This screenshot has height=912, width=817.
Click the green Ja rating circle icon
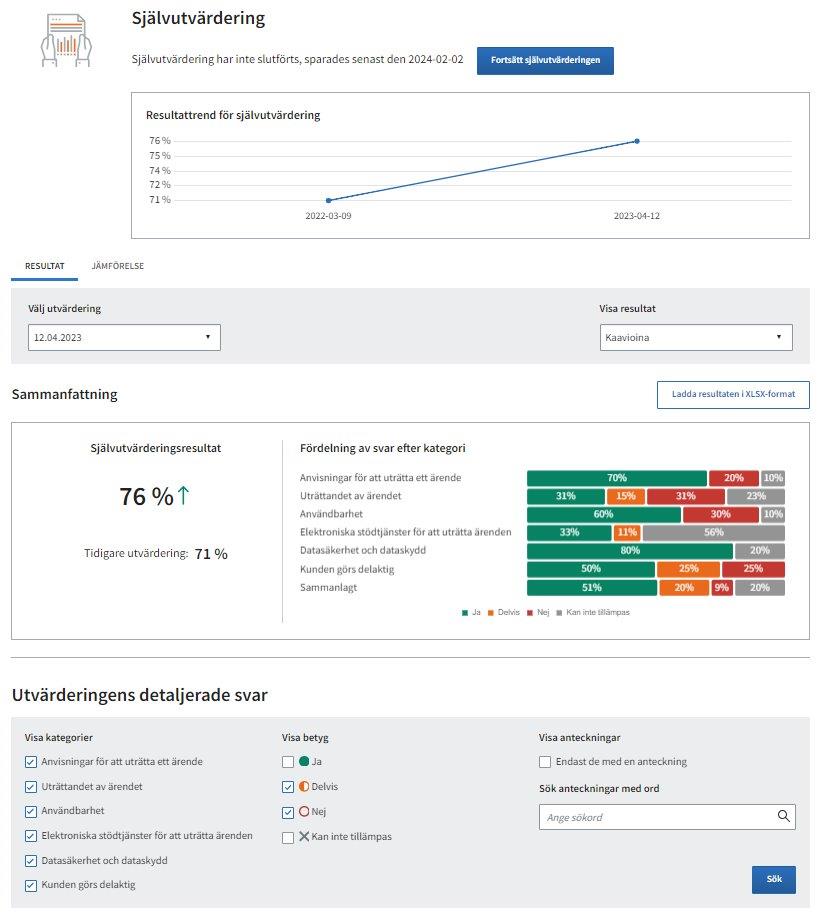[x=304, y=762]
